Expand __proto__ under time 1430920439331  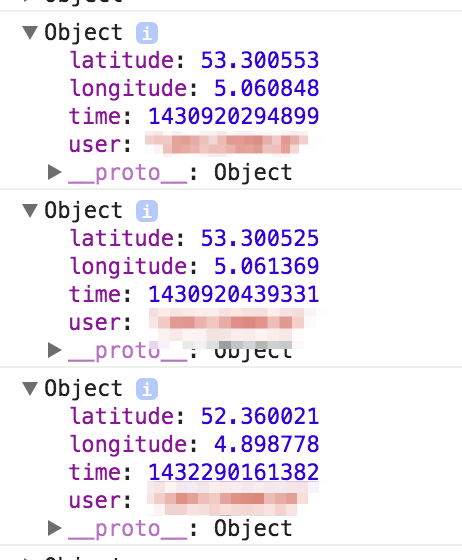click(55, 350)
